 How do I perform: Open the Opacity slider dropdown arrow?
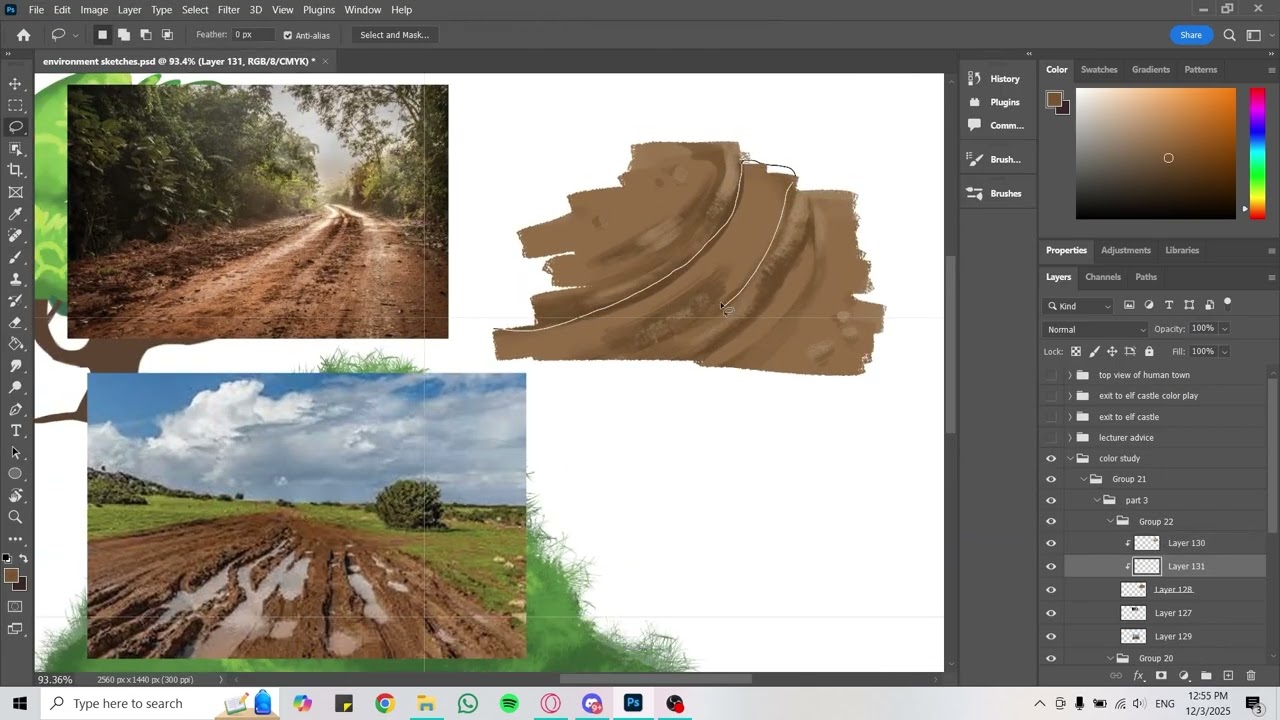(1224, 329)
